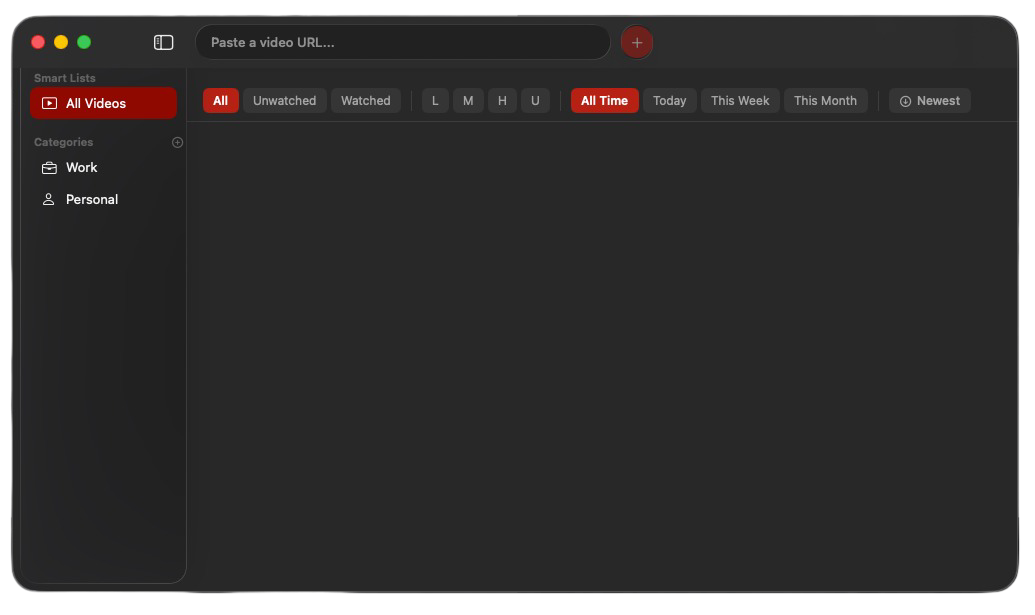Open the Work category
This screenshot has height=615, width=1035.
82,168
